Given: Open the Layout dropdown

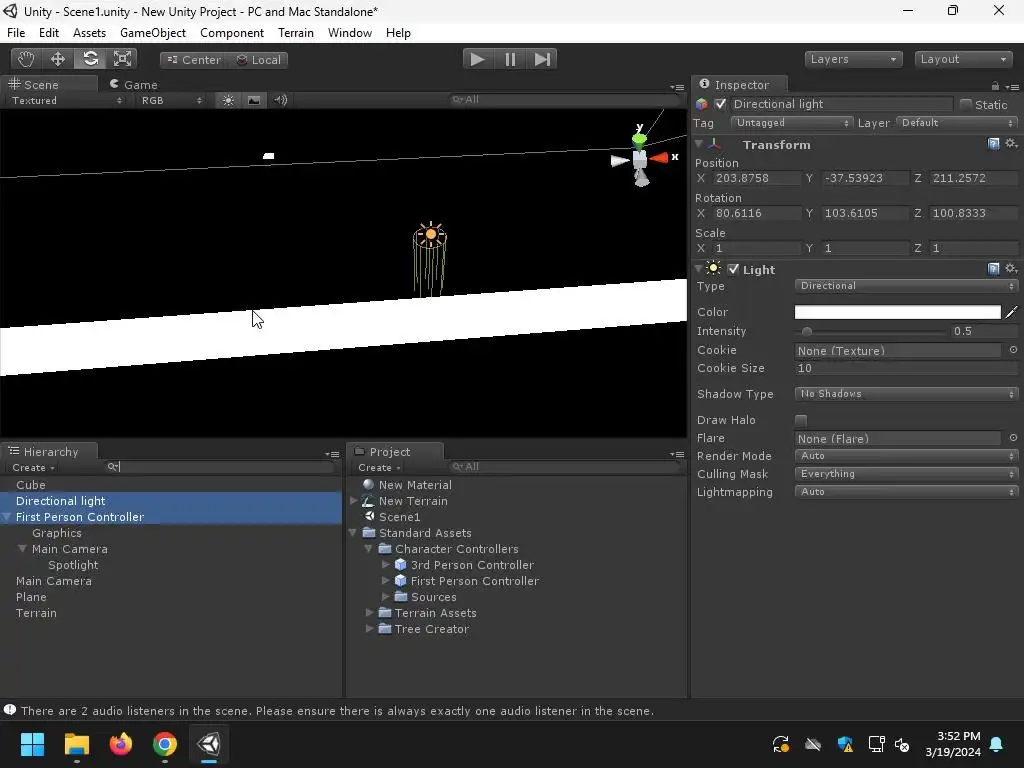Looking at the screenshot, I should tap(963, 59).
